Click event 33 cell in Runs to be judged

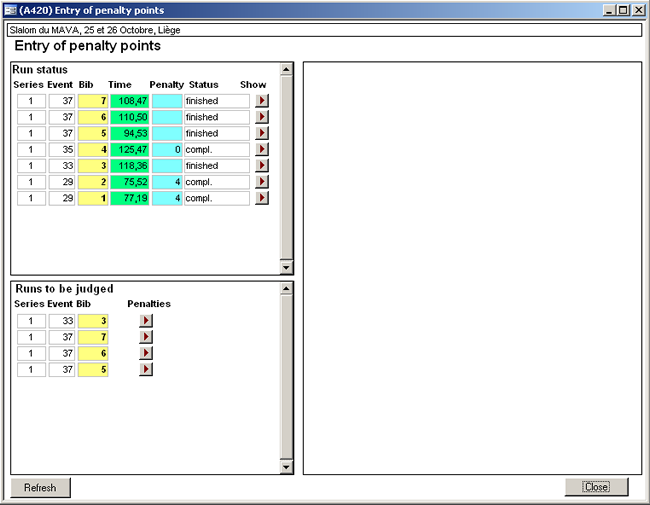click(x=62, y=320)
